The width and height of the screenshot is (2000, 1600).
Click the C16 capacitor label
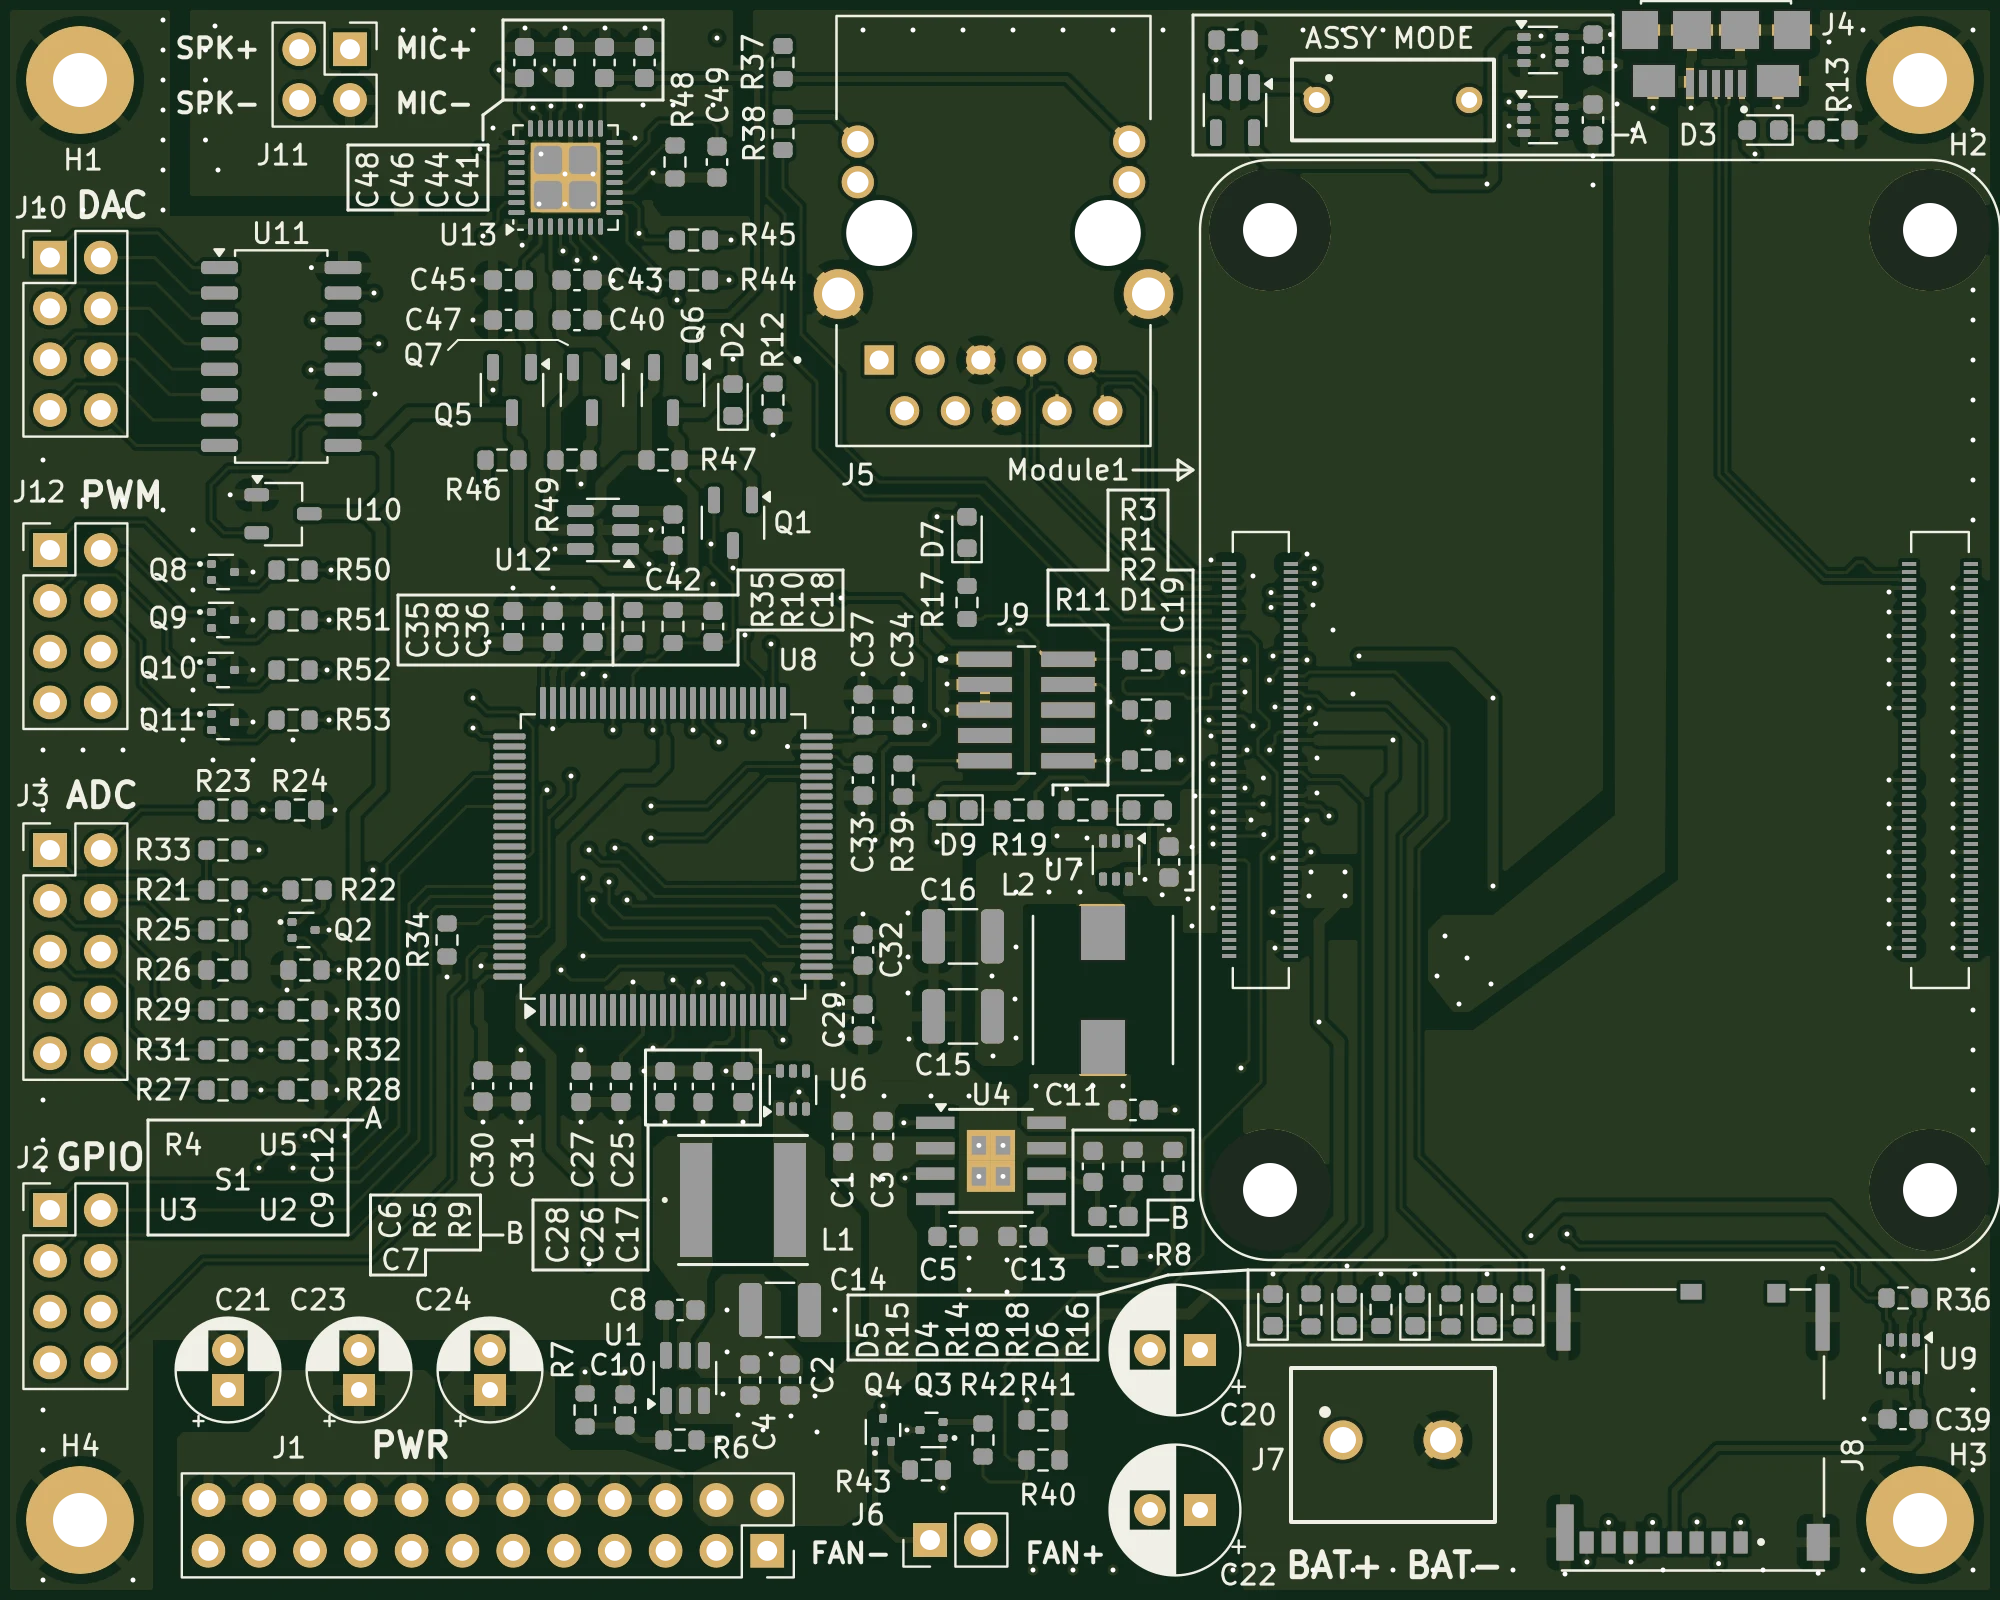(x=947, y=890)
